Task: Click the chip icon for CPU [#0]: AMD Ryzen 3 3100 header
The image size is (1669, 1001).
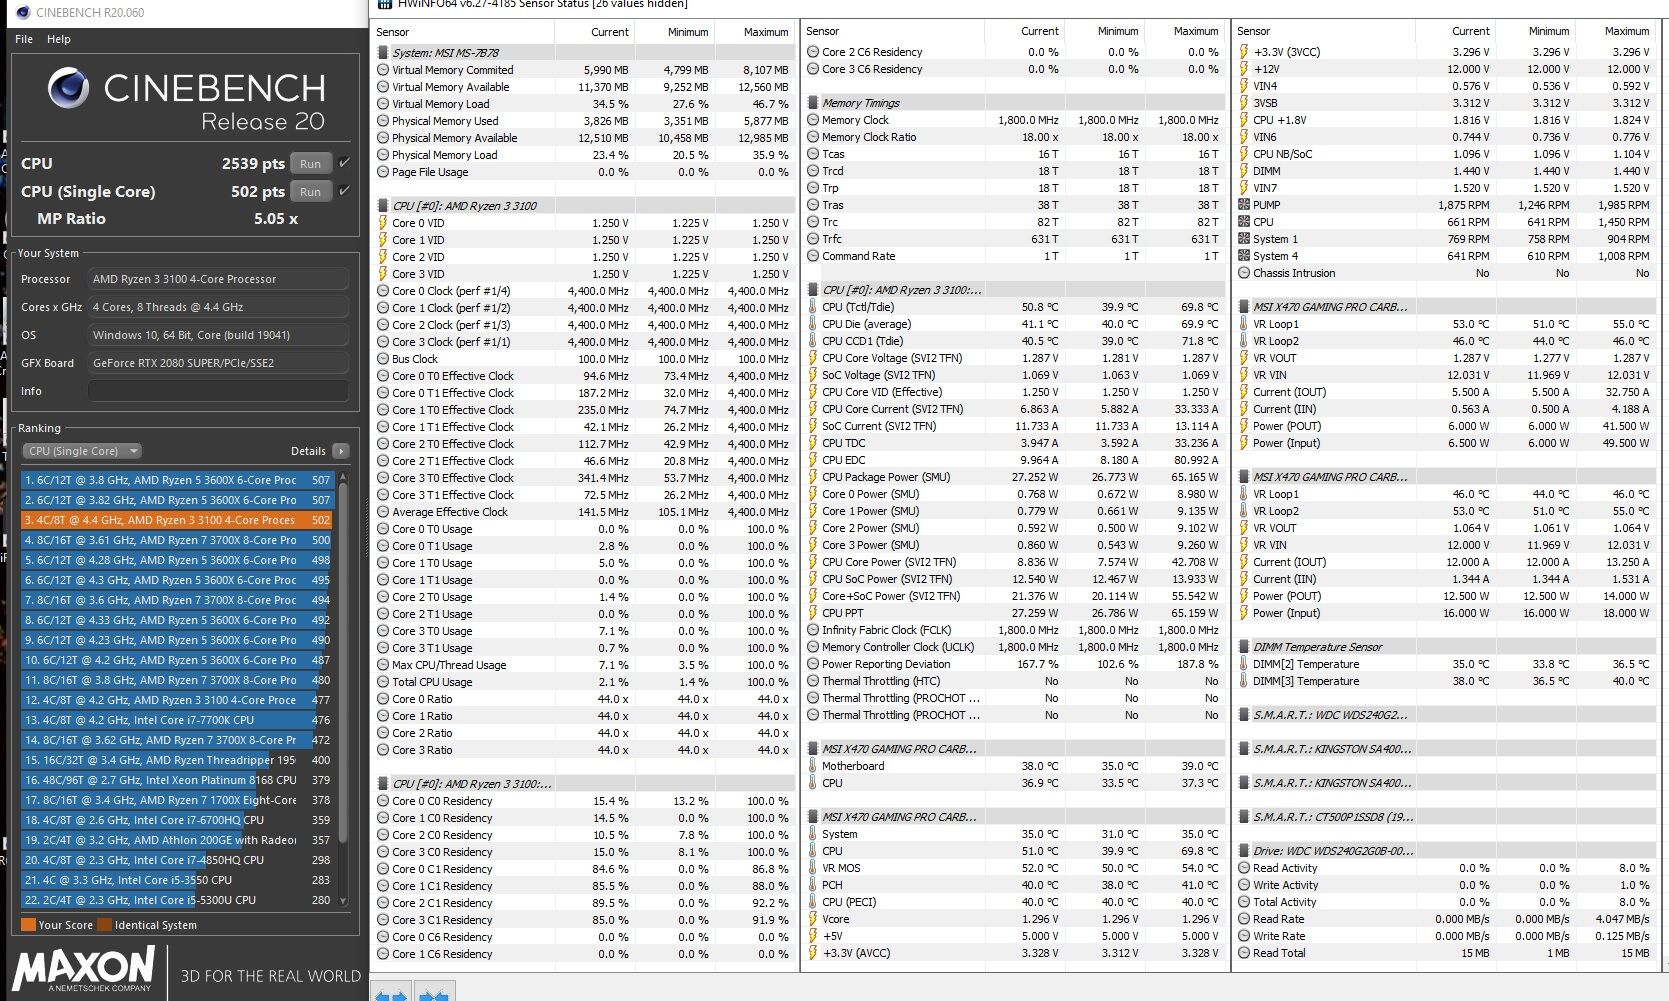Action: (383, 206)
